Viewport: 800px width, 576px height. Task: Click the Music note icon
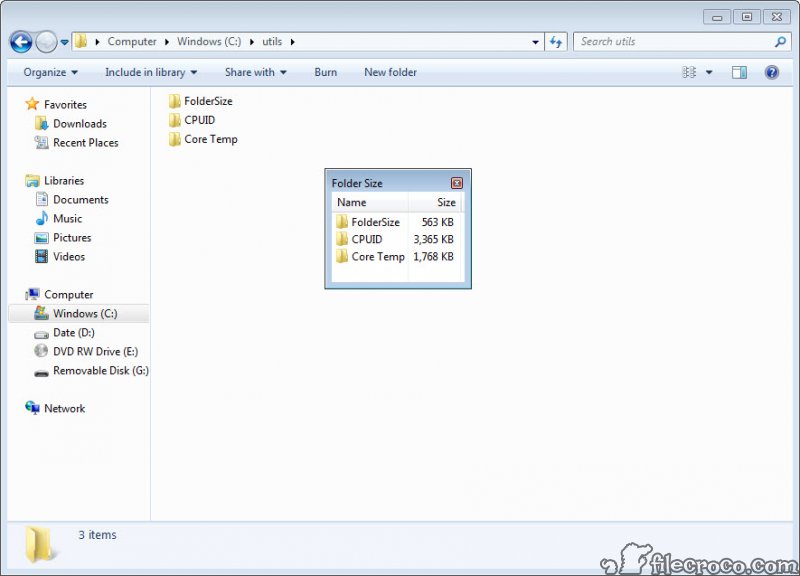[41, 218]
